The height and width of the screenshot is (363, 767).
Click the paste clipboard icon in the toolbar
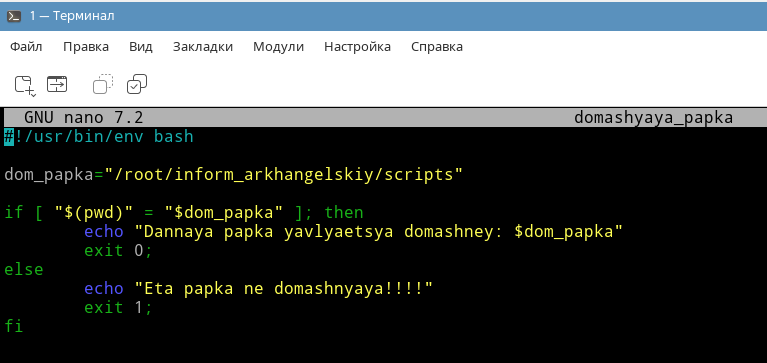[137, 84]
